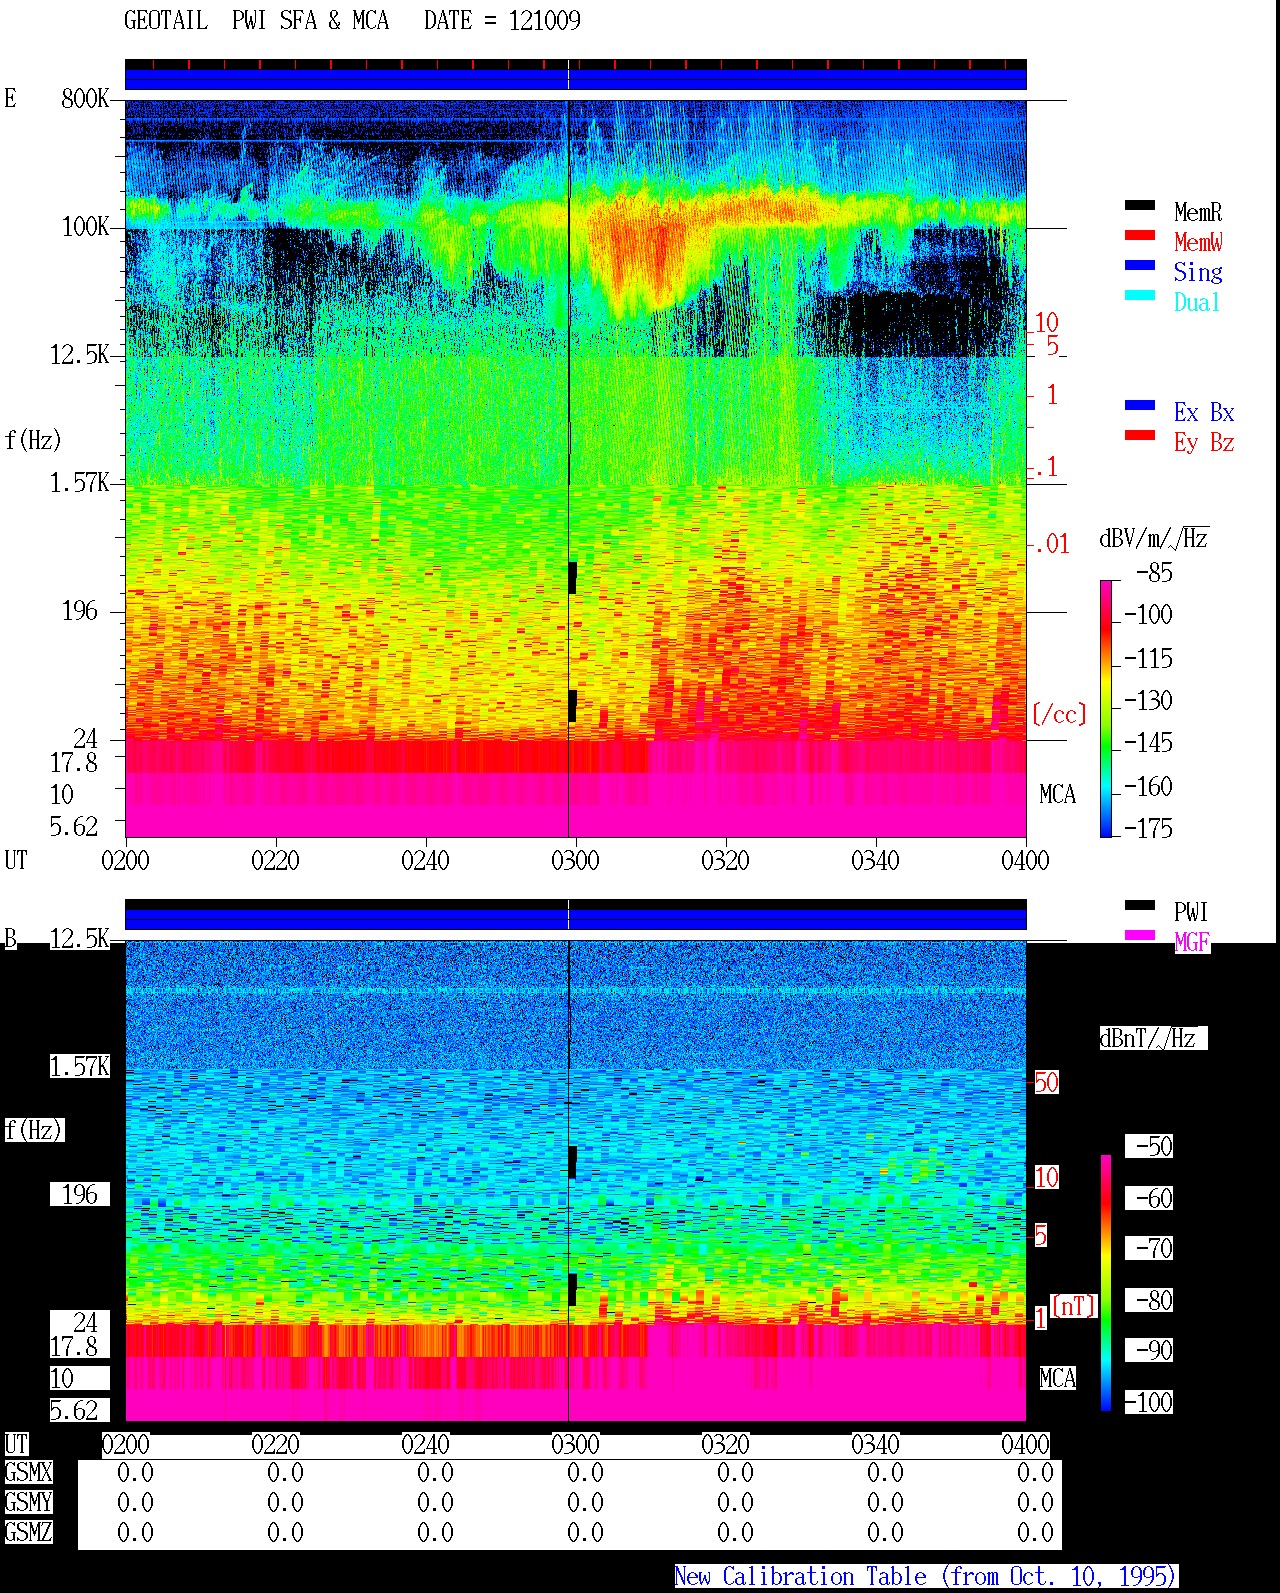This screenshot has height=1593, width=1280.
Task: Click the -130 value on the E color scale
Action: click(x=1148, y=701)
